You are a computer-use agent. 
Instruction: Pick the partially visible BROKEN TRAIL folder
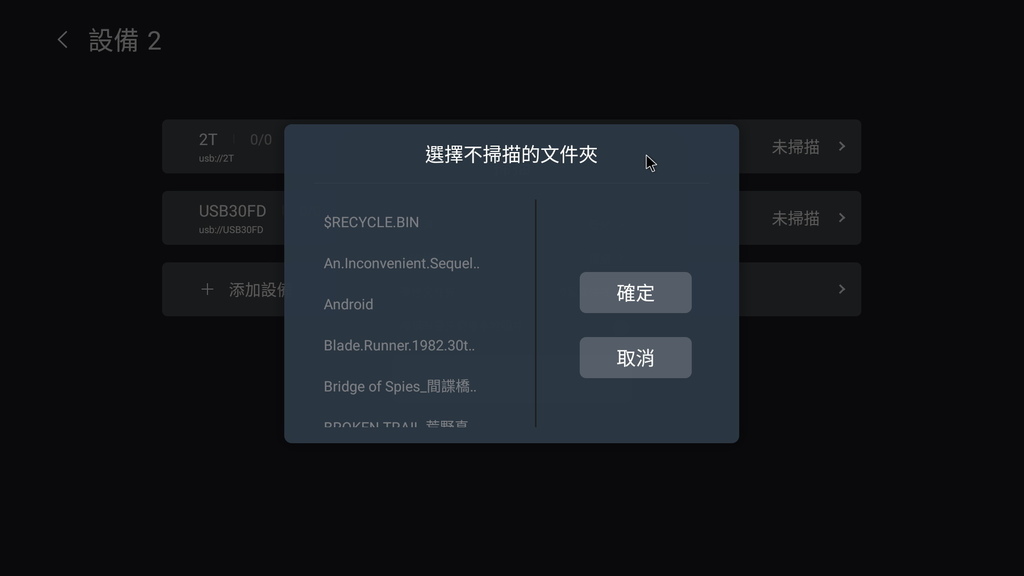point(396,423)
